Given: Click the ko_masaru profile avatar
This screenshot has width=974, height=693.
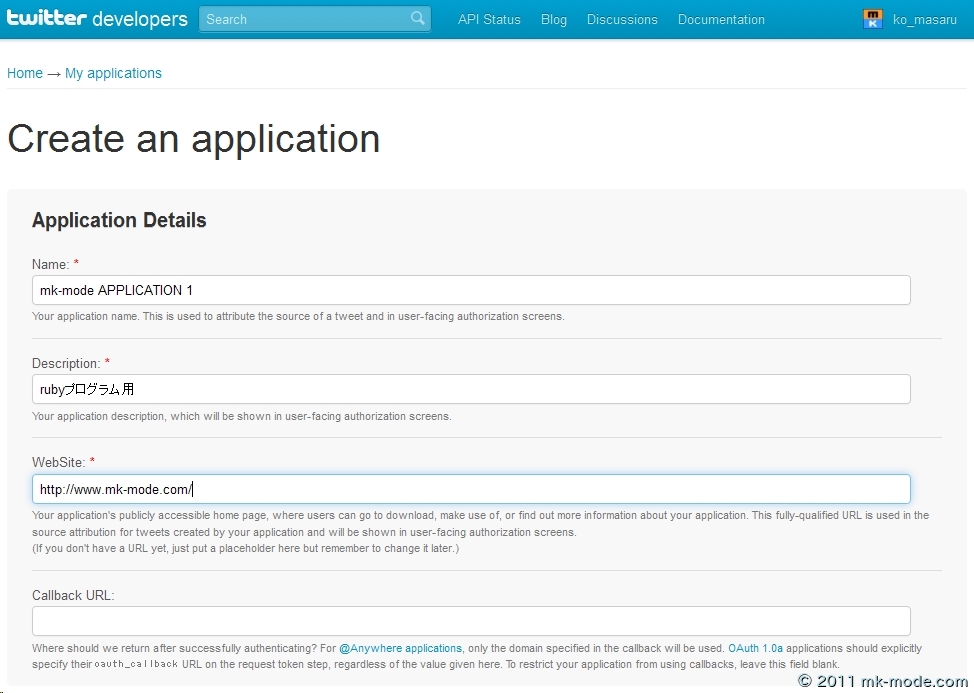Looking at the screenshot, I should click(873, 19).
